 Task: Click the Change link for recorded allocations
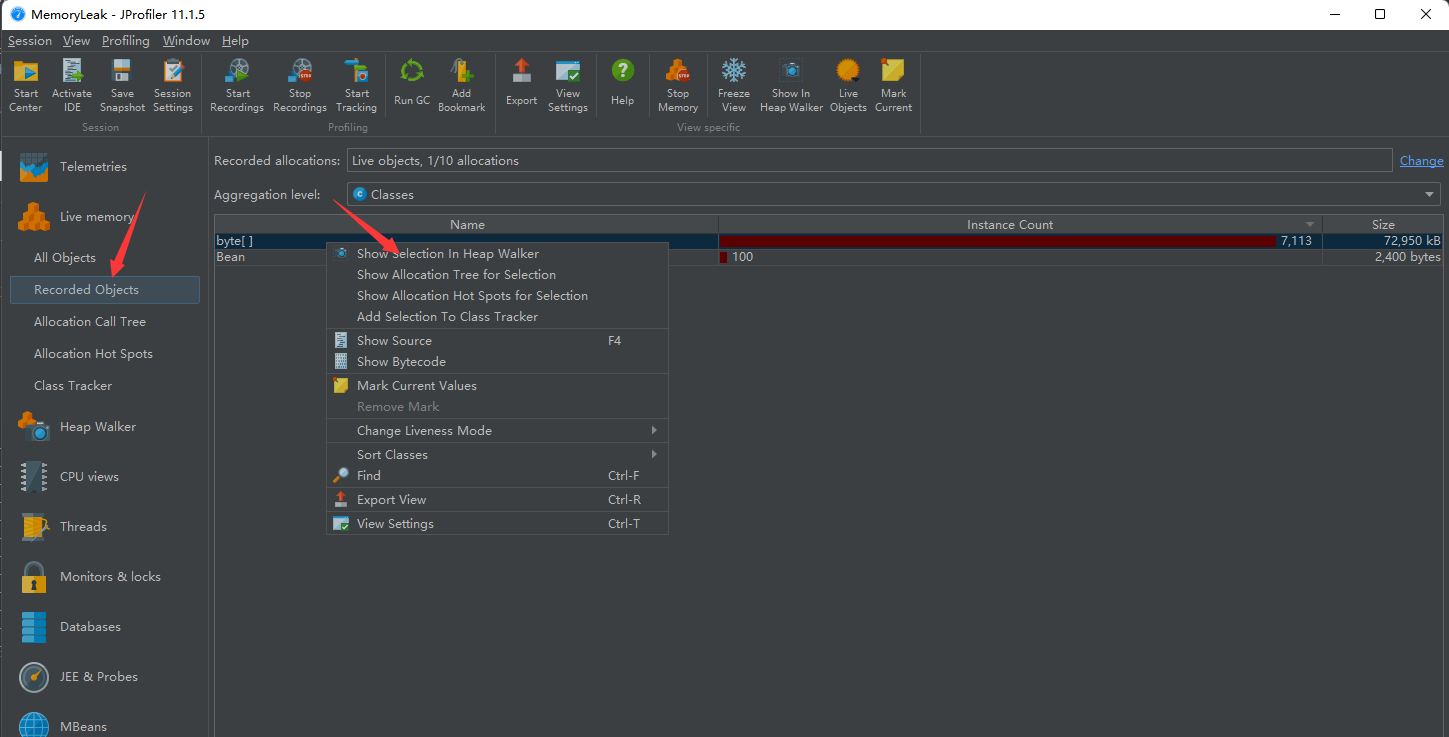tap(1421, 161)
